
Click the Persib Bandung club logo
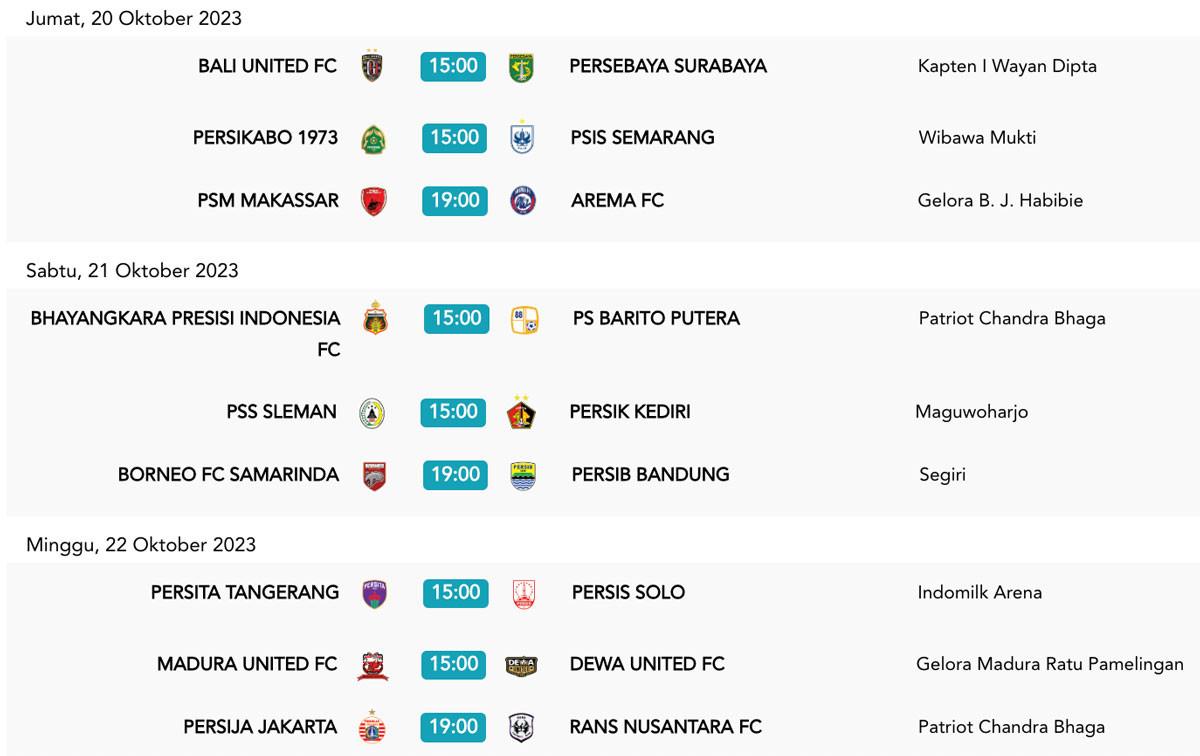[523, 475]
